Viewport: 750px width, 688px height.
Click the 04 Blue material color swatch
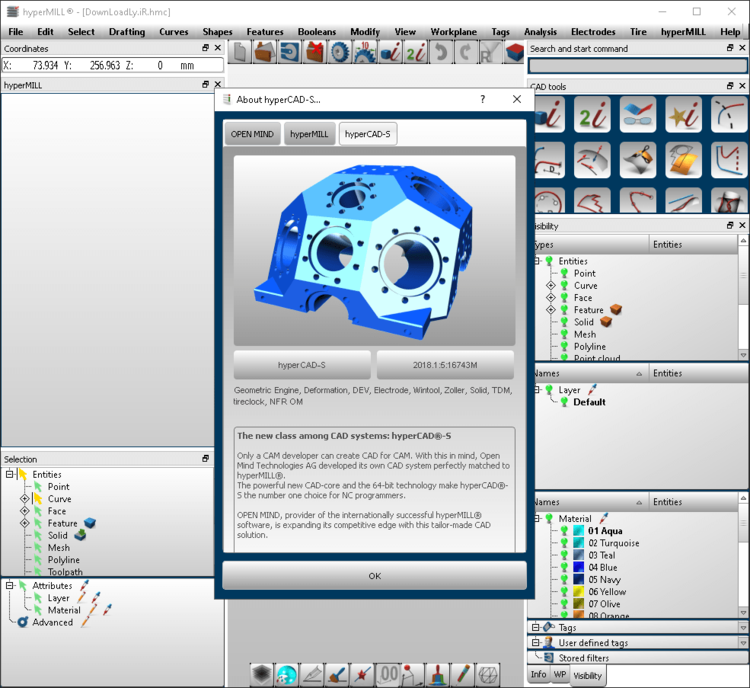click(x=579, y=568)
